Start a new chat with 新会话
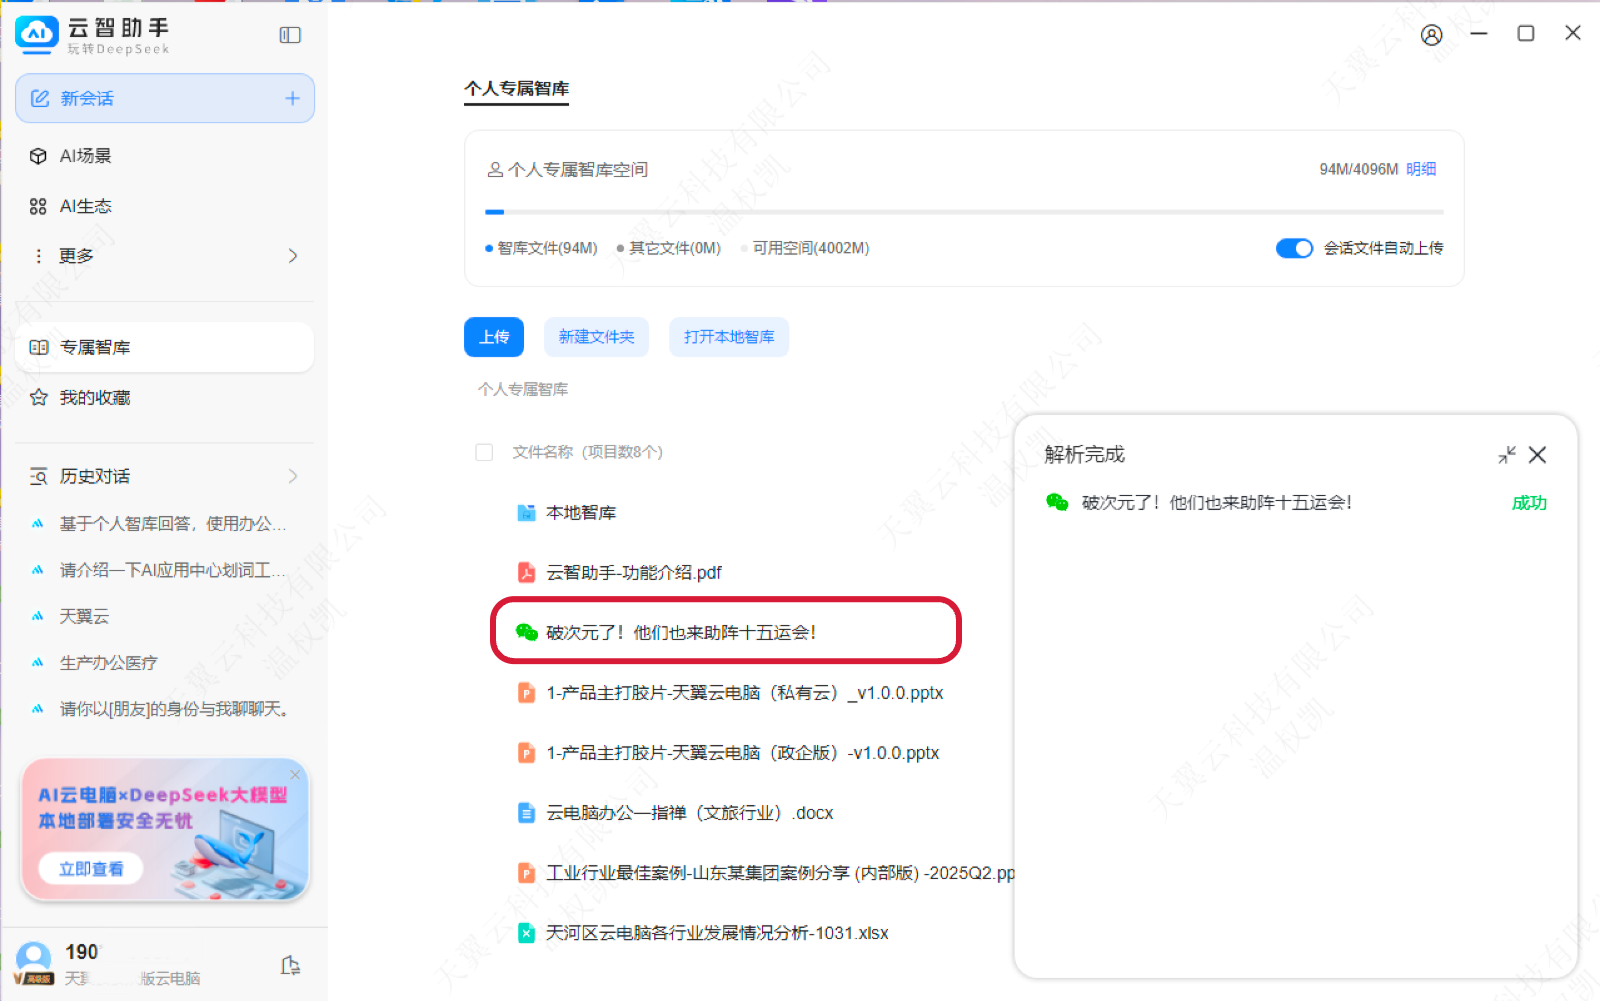This screenshot has width=1600, height=1001. (165, 98)
